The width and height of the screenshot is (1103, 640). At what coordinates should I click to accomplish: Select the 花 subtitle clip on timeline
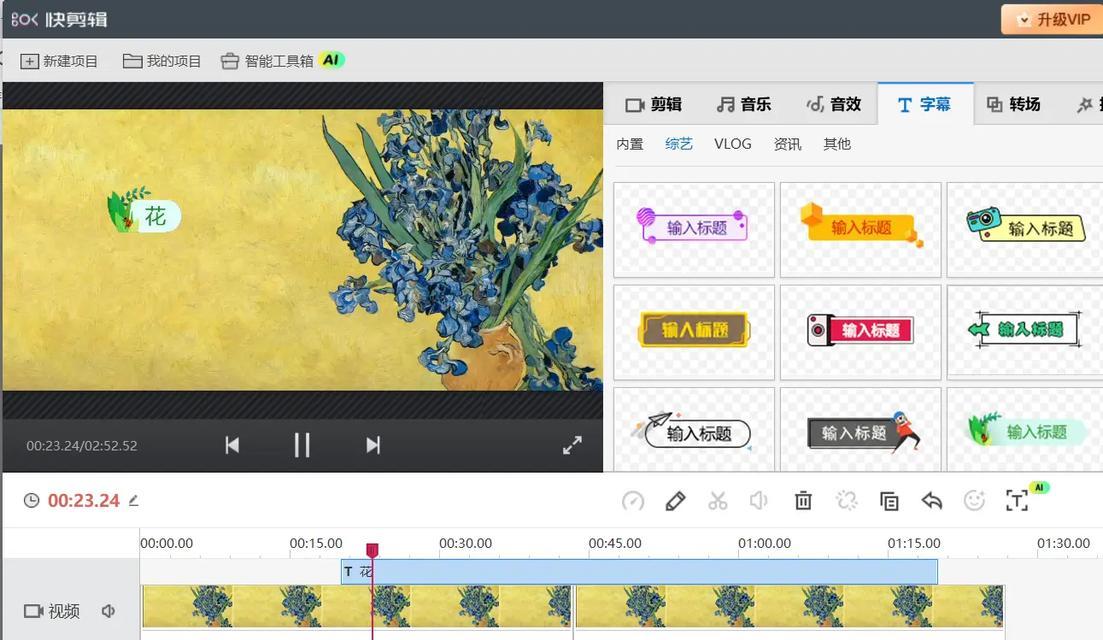pos(639,572)
